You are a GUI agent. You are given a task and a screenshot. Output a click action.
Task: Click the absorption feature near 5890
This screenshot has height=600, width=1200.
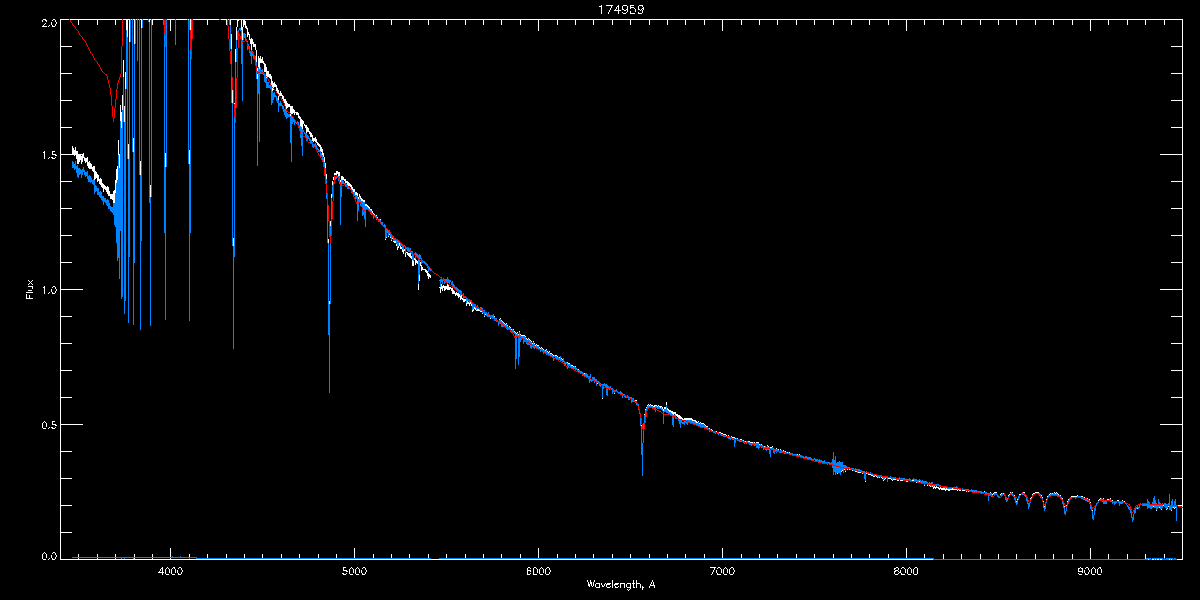517,349
